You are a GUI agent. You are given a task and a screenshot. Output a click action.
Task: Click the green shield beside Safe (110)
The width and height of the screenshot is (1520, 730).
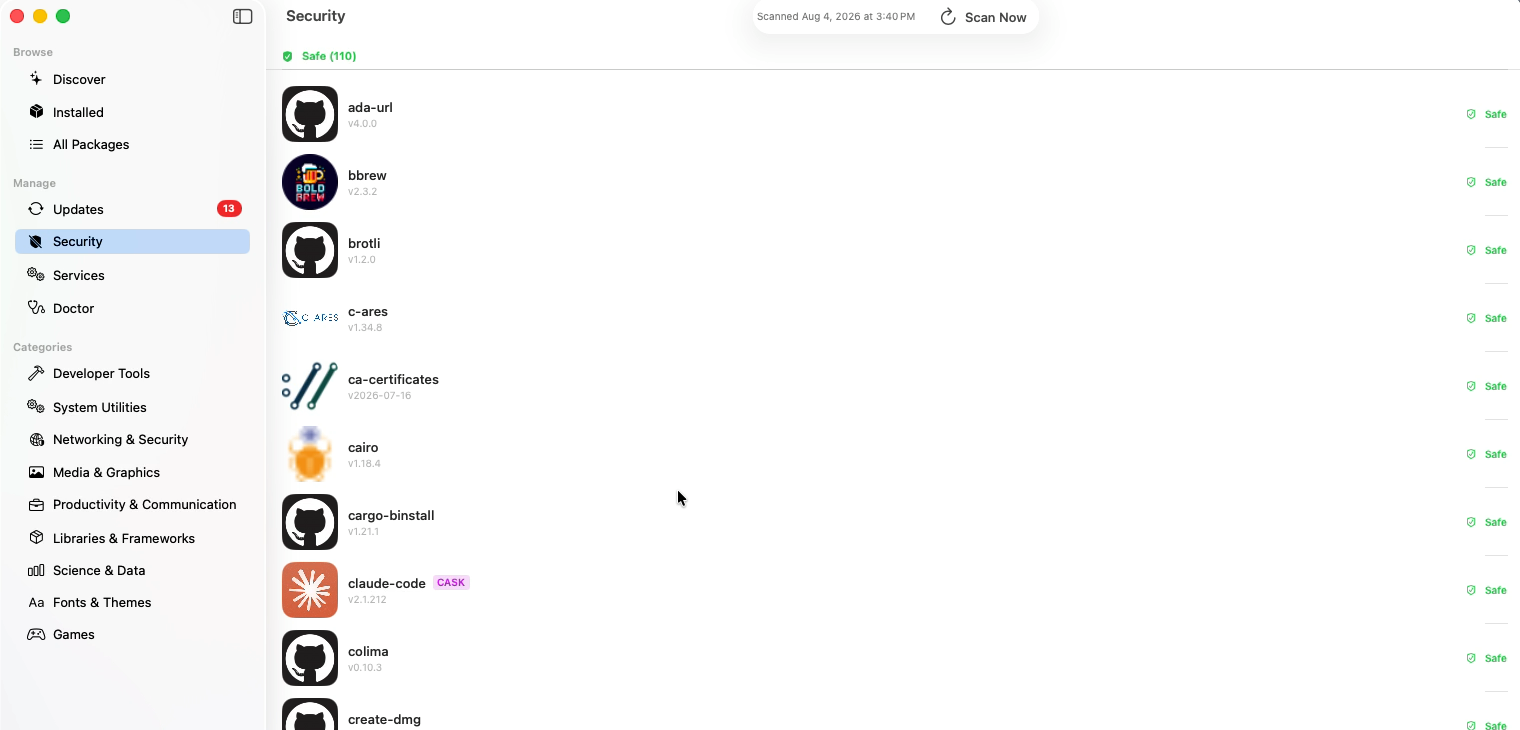288,56
